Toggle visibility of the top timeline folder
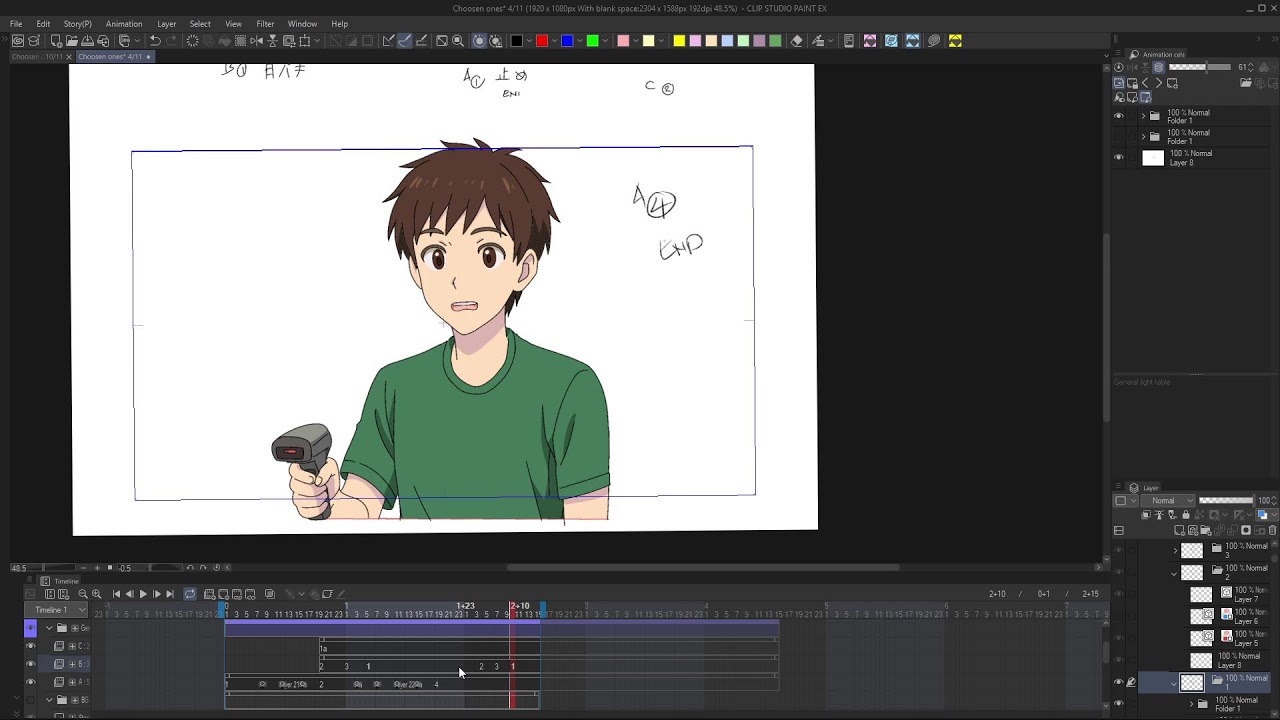The image size is (1280, 720). 30,628
